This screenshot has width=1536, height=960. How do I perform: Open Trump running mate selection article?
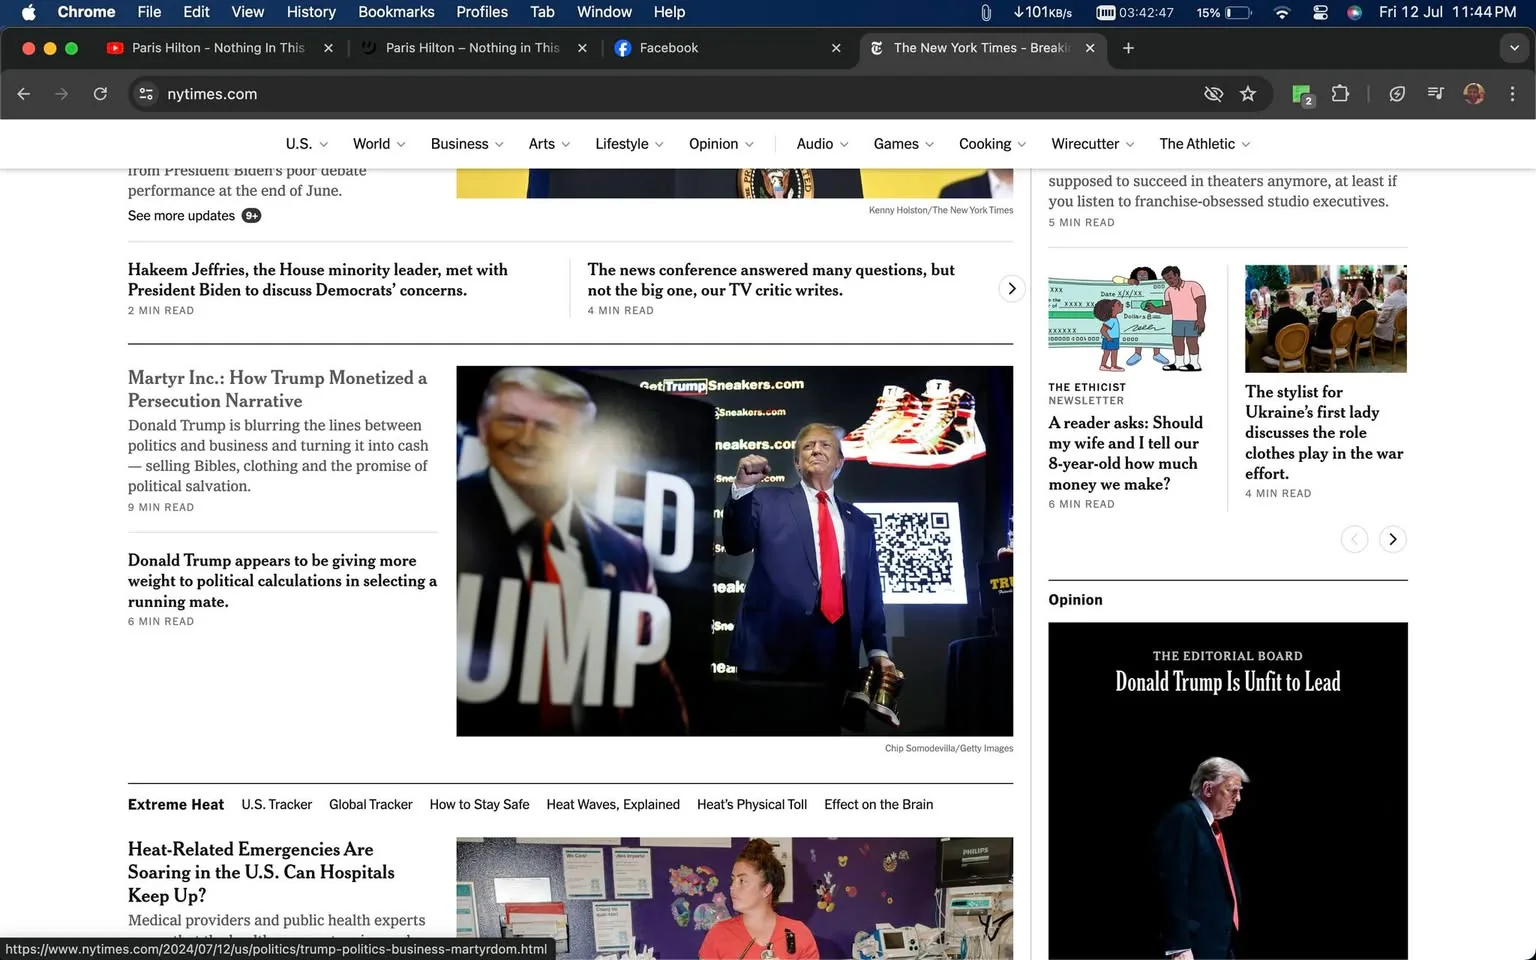(x=282, y=581)
